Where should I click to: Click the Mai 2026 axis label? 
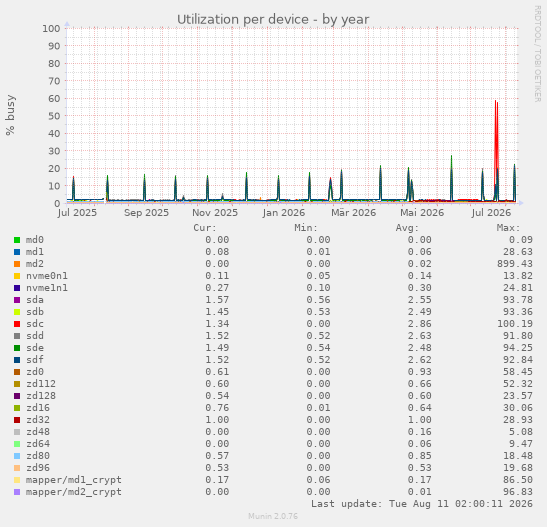pyautogui.click(x=422, y=213)
